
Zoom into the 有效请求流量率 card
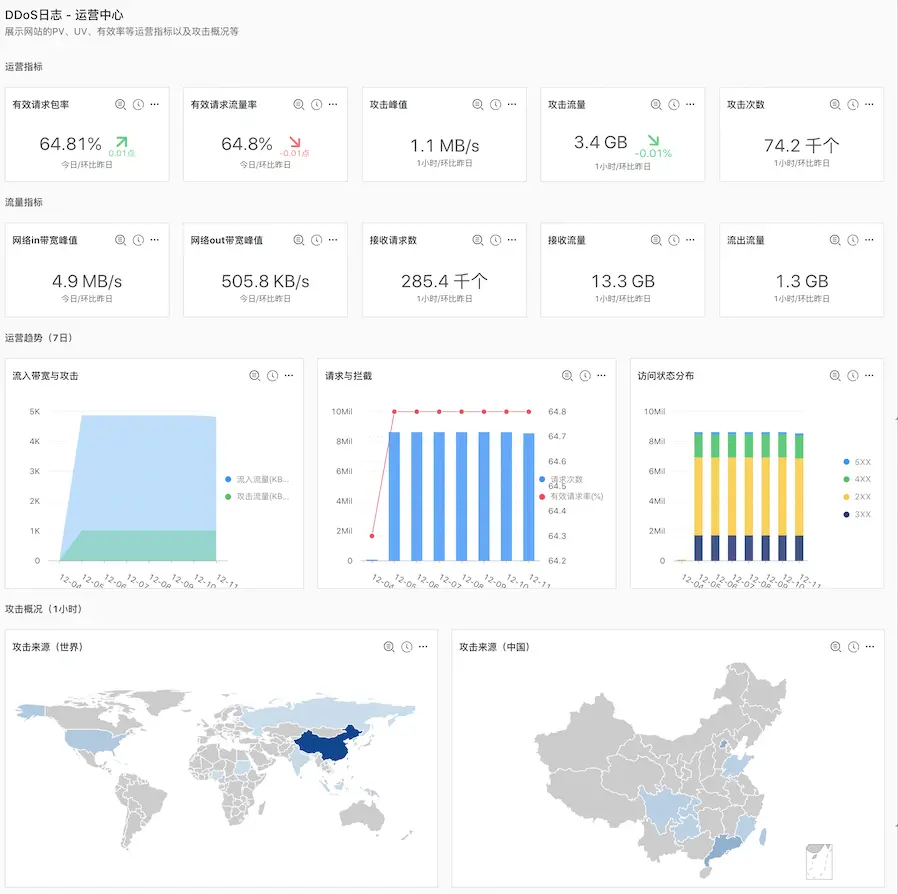point(299,104)
